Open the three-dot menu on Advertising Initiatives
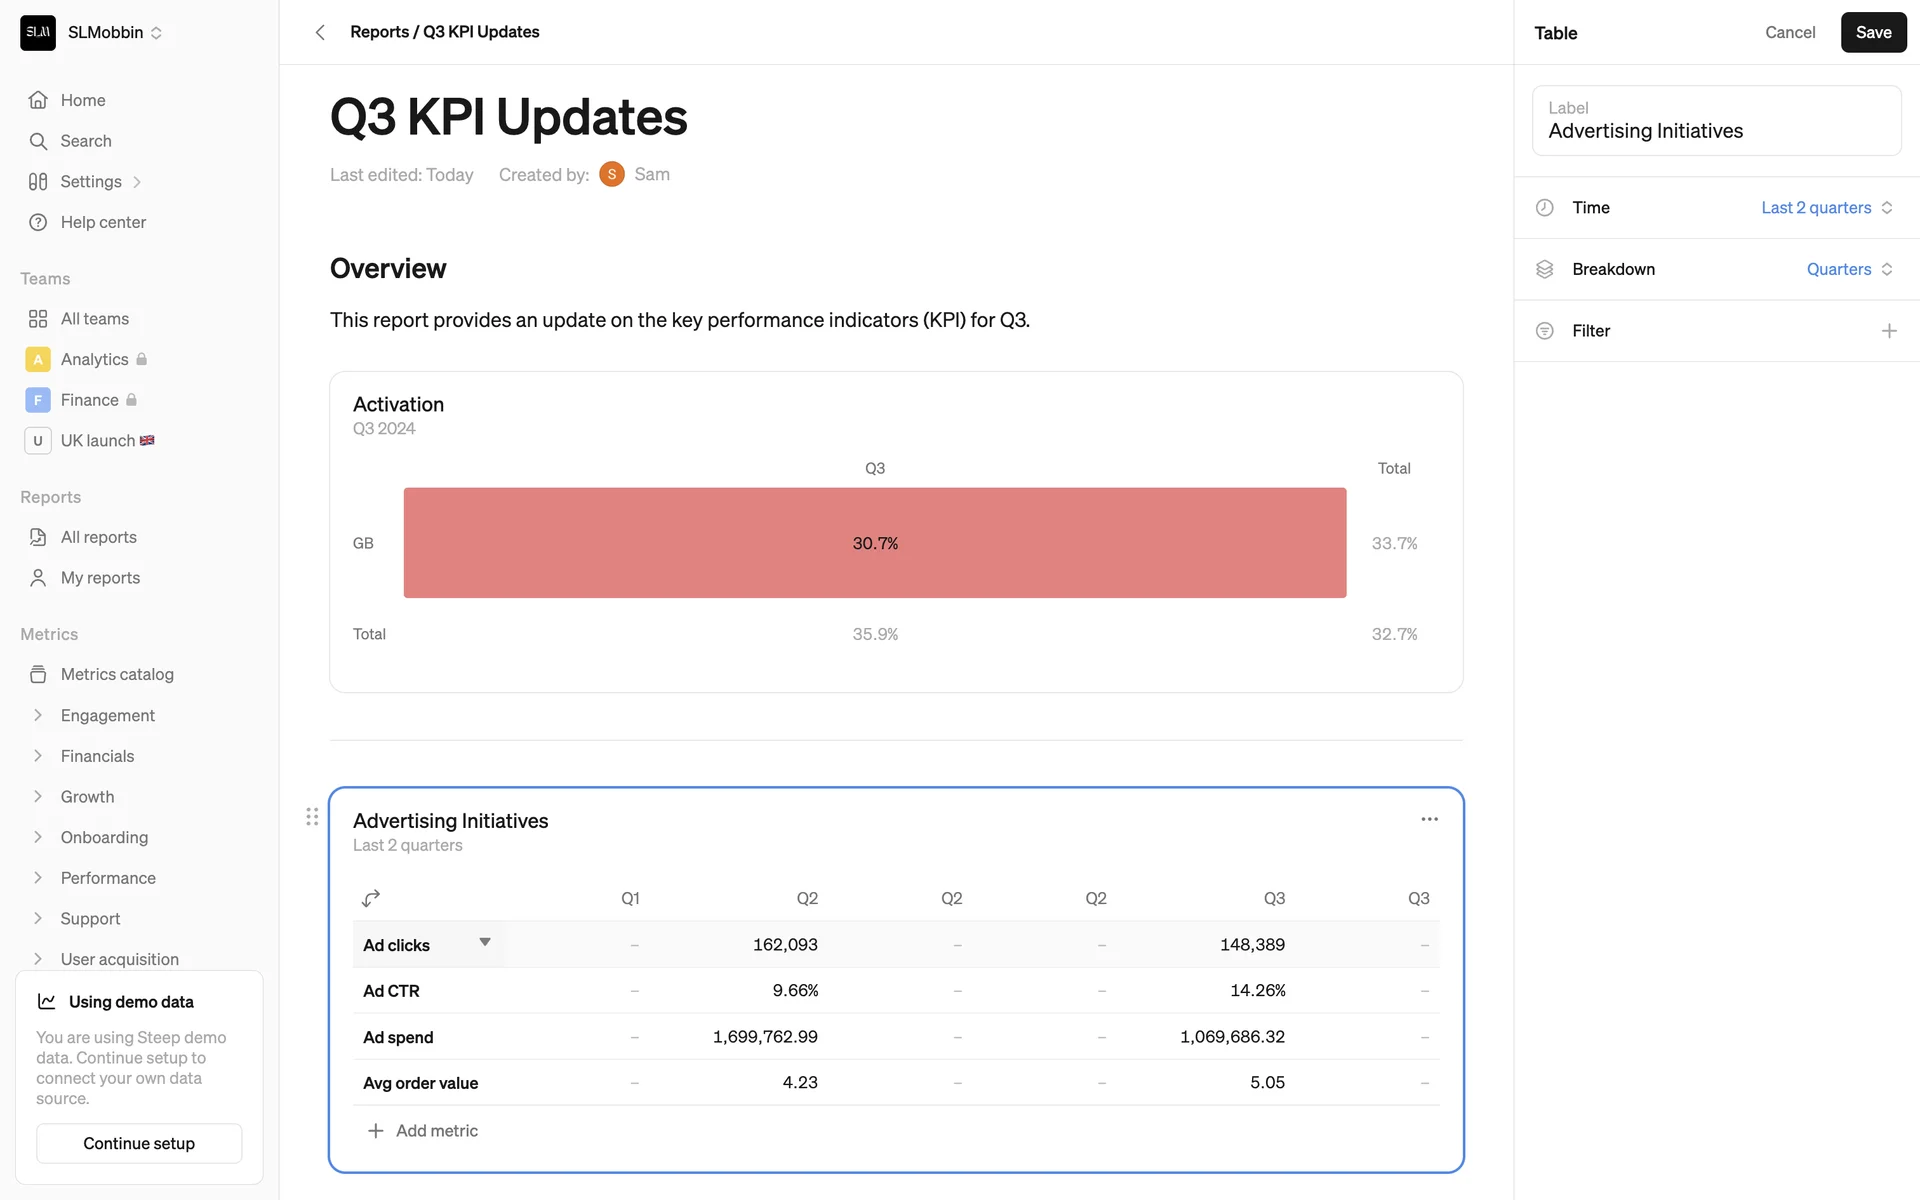Image resolution: width=1920 pixels, height=1200 pixels. coord(1429,819)
